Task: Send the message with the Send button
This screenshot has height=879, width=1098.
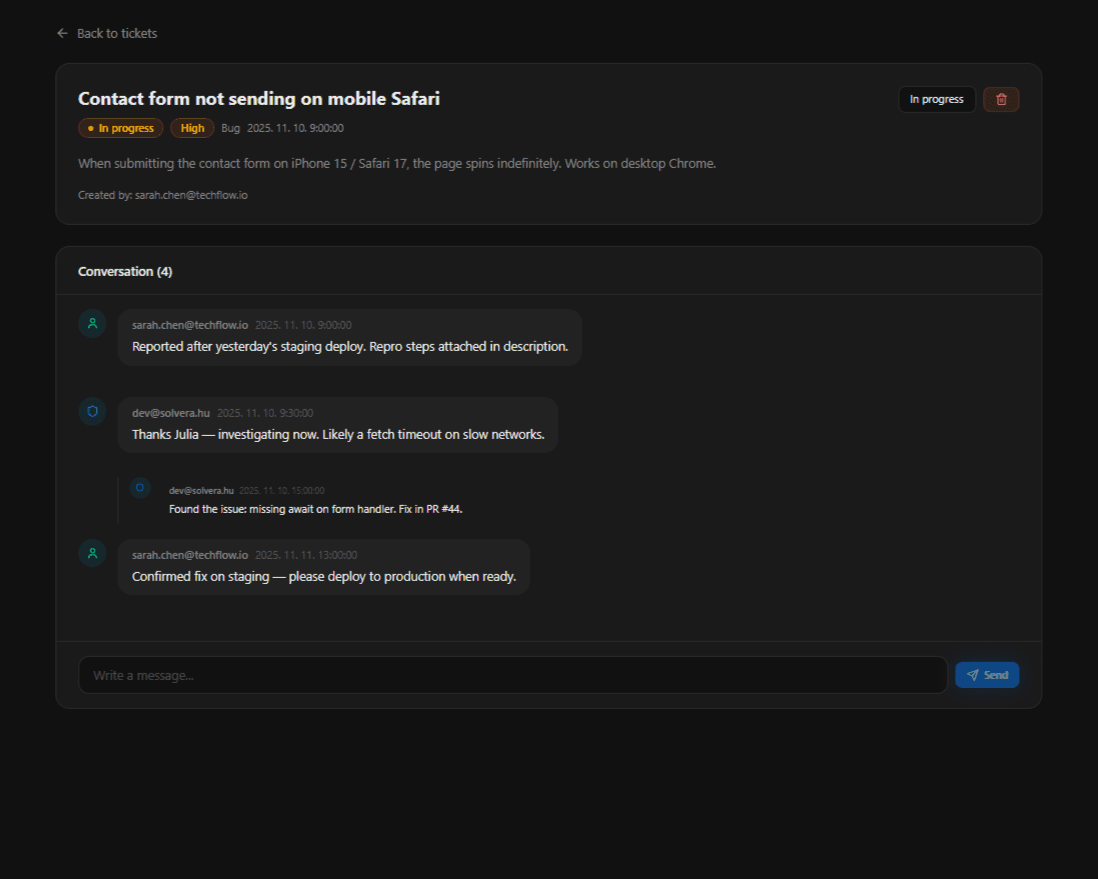Action: pos(987,675)
